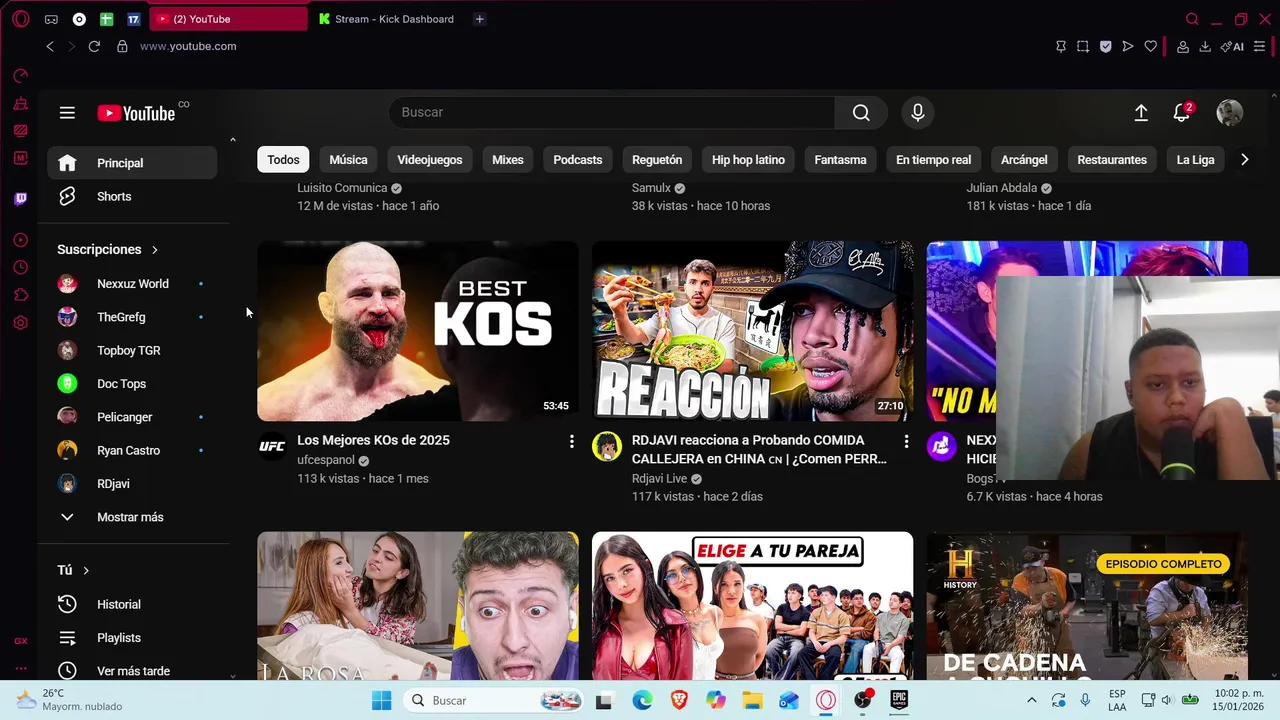Open a new browser tab
Image resolution: width=1280 pixels, height=720 pixels.
[480, 19]
